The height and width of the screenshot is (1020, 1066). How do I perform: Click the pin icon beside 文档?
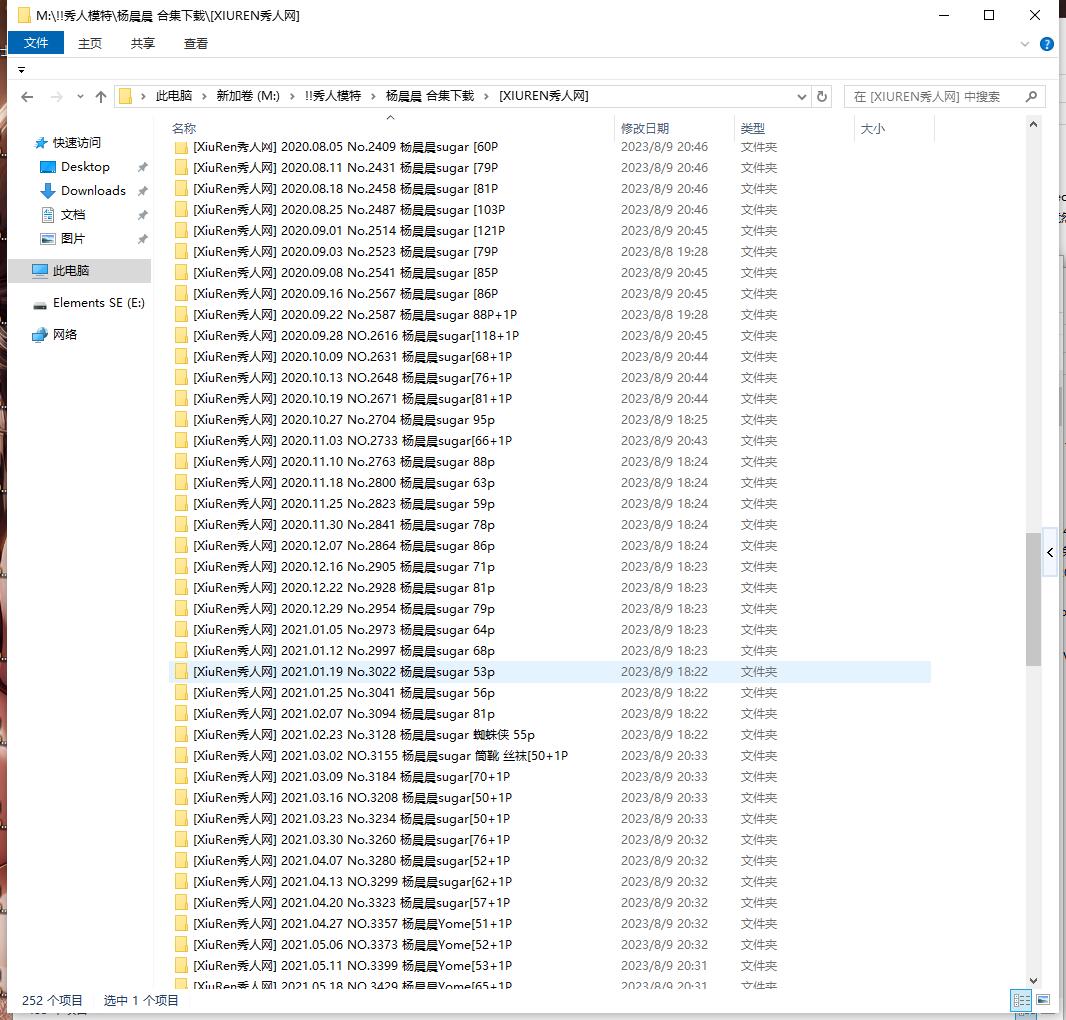click(142, 215)
